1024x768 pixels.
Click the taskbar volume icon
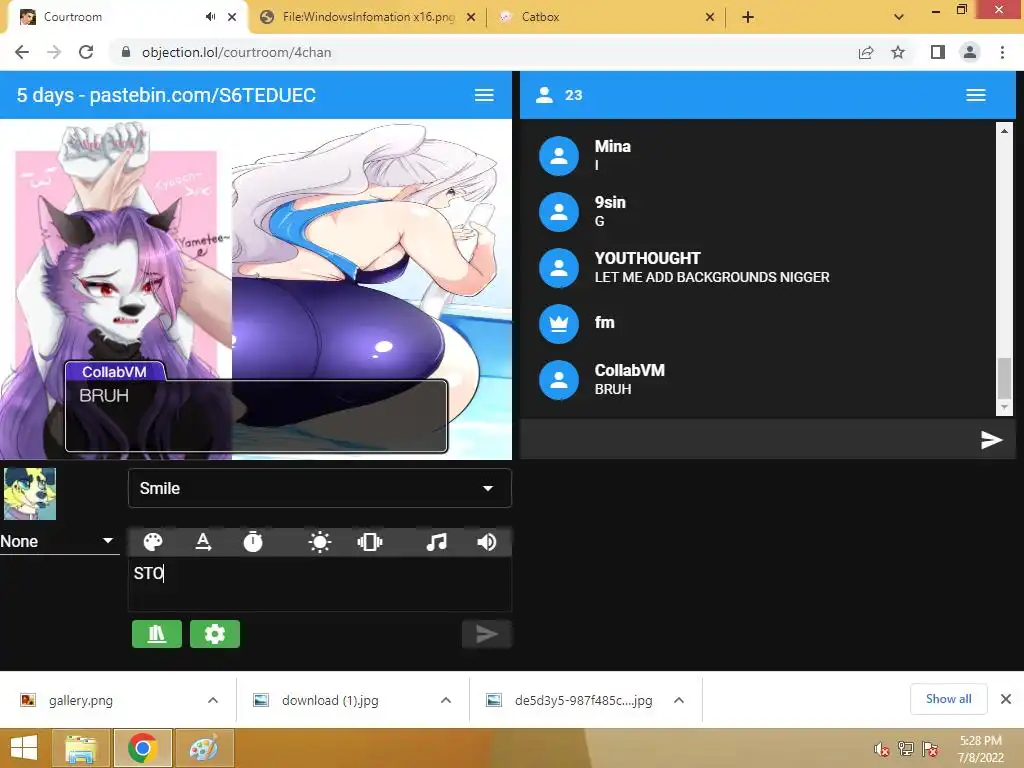pos(882,749)
